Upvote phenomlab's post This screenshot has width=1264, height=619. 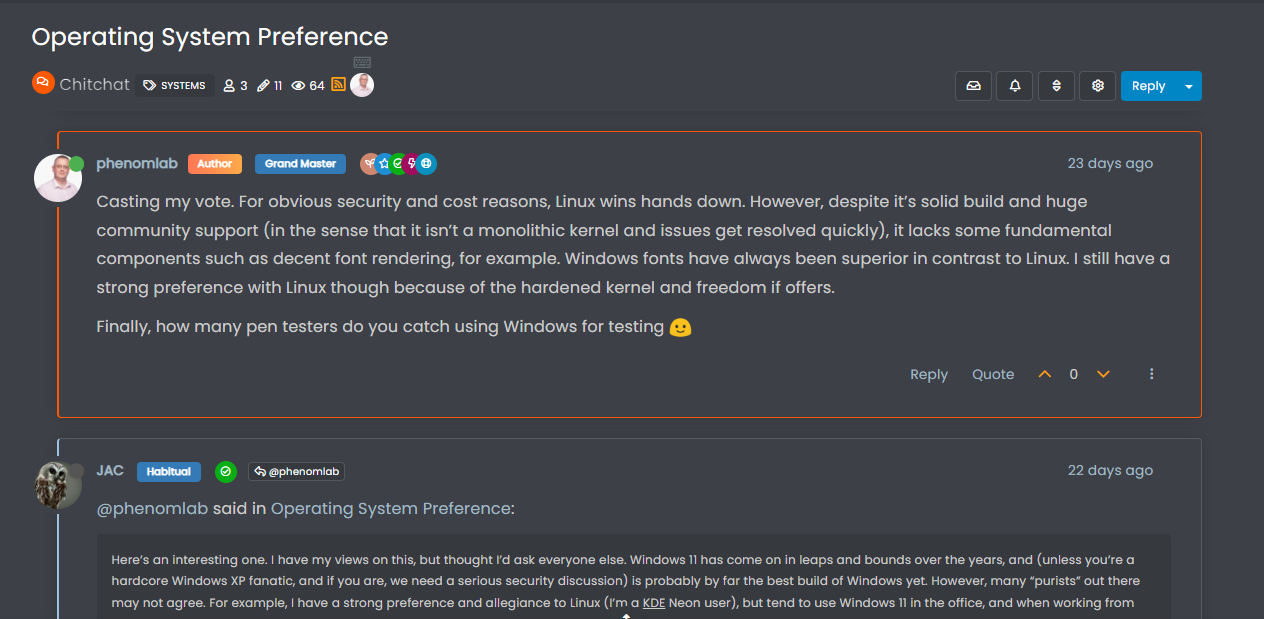(x=1045, y=374)
